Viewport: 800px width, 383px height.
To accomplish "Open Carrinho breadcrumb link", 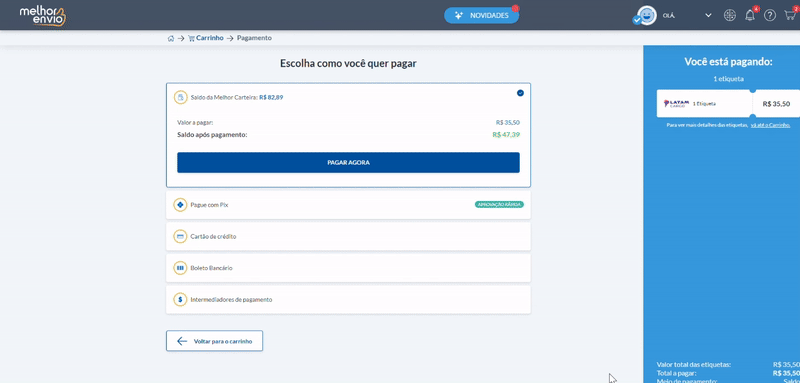I will click(x=210, y=38).
